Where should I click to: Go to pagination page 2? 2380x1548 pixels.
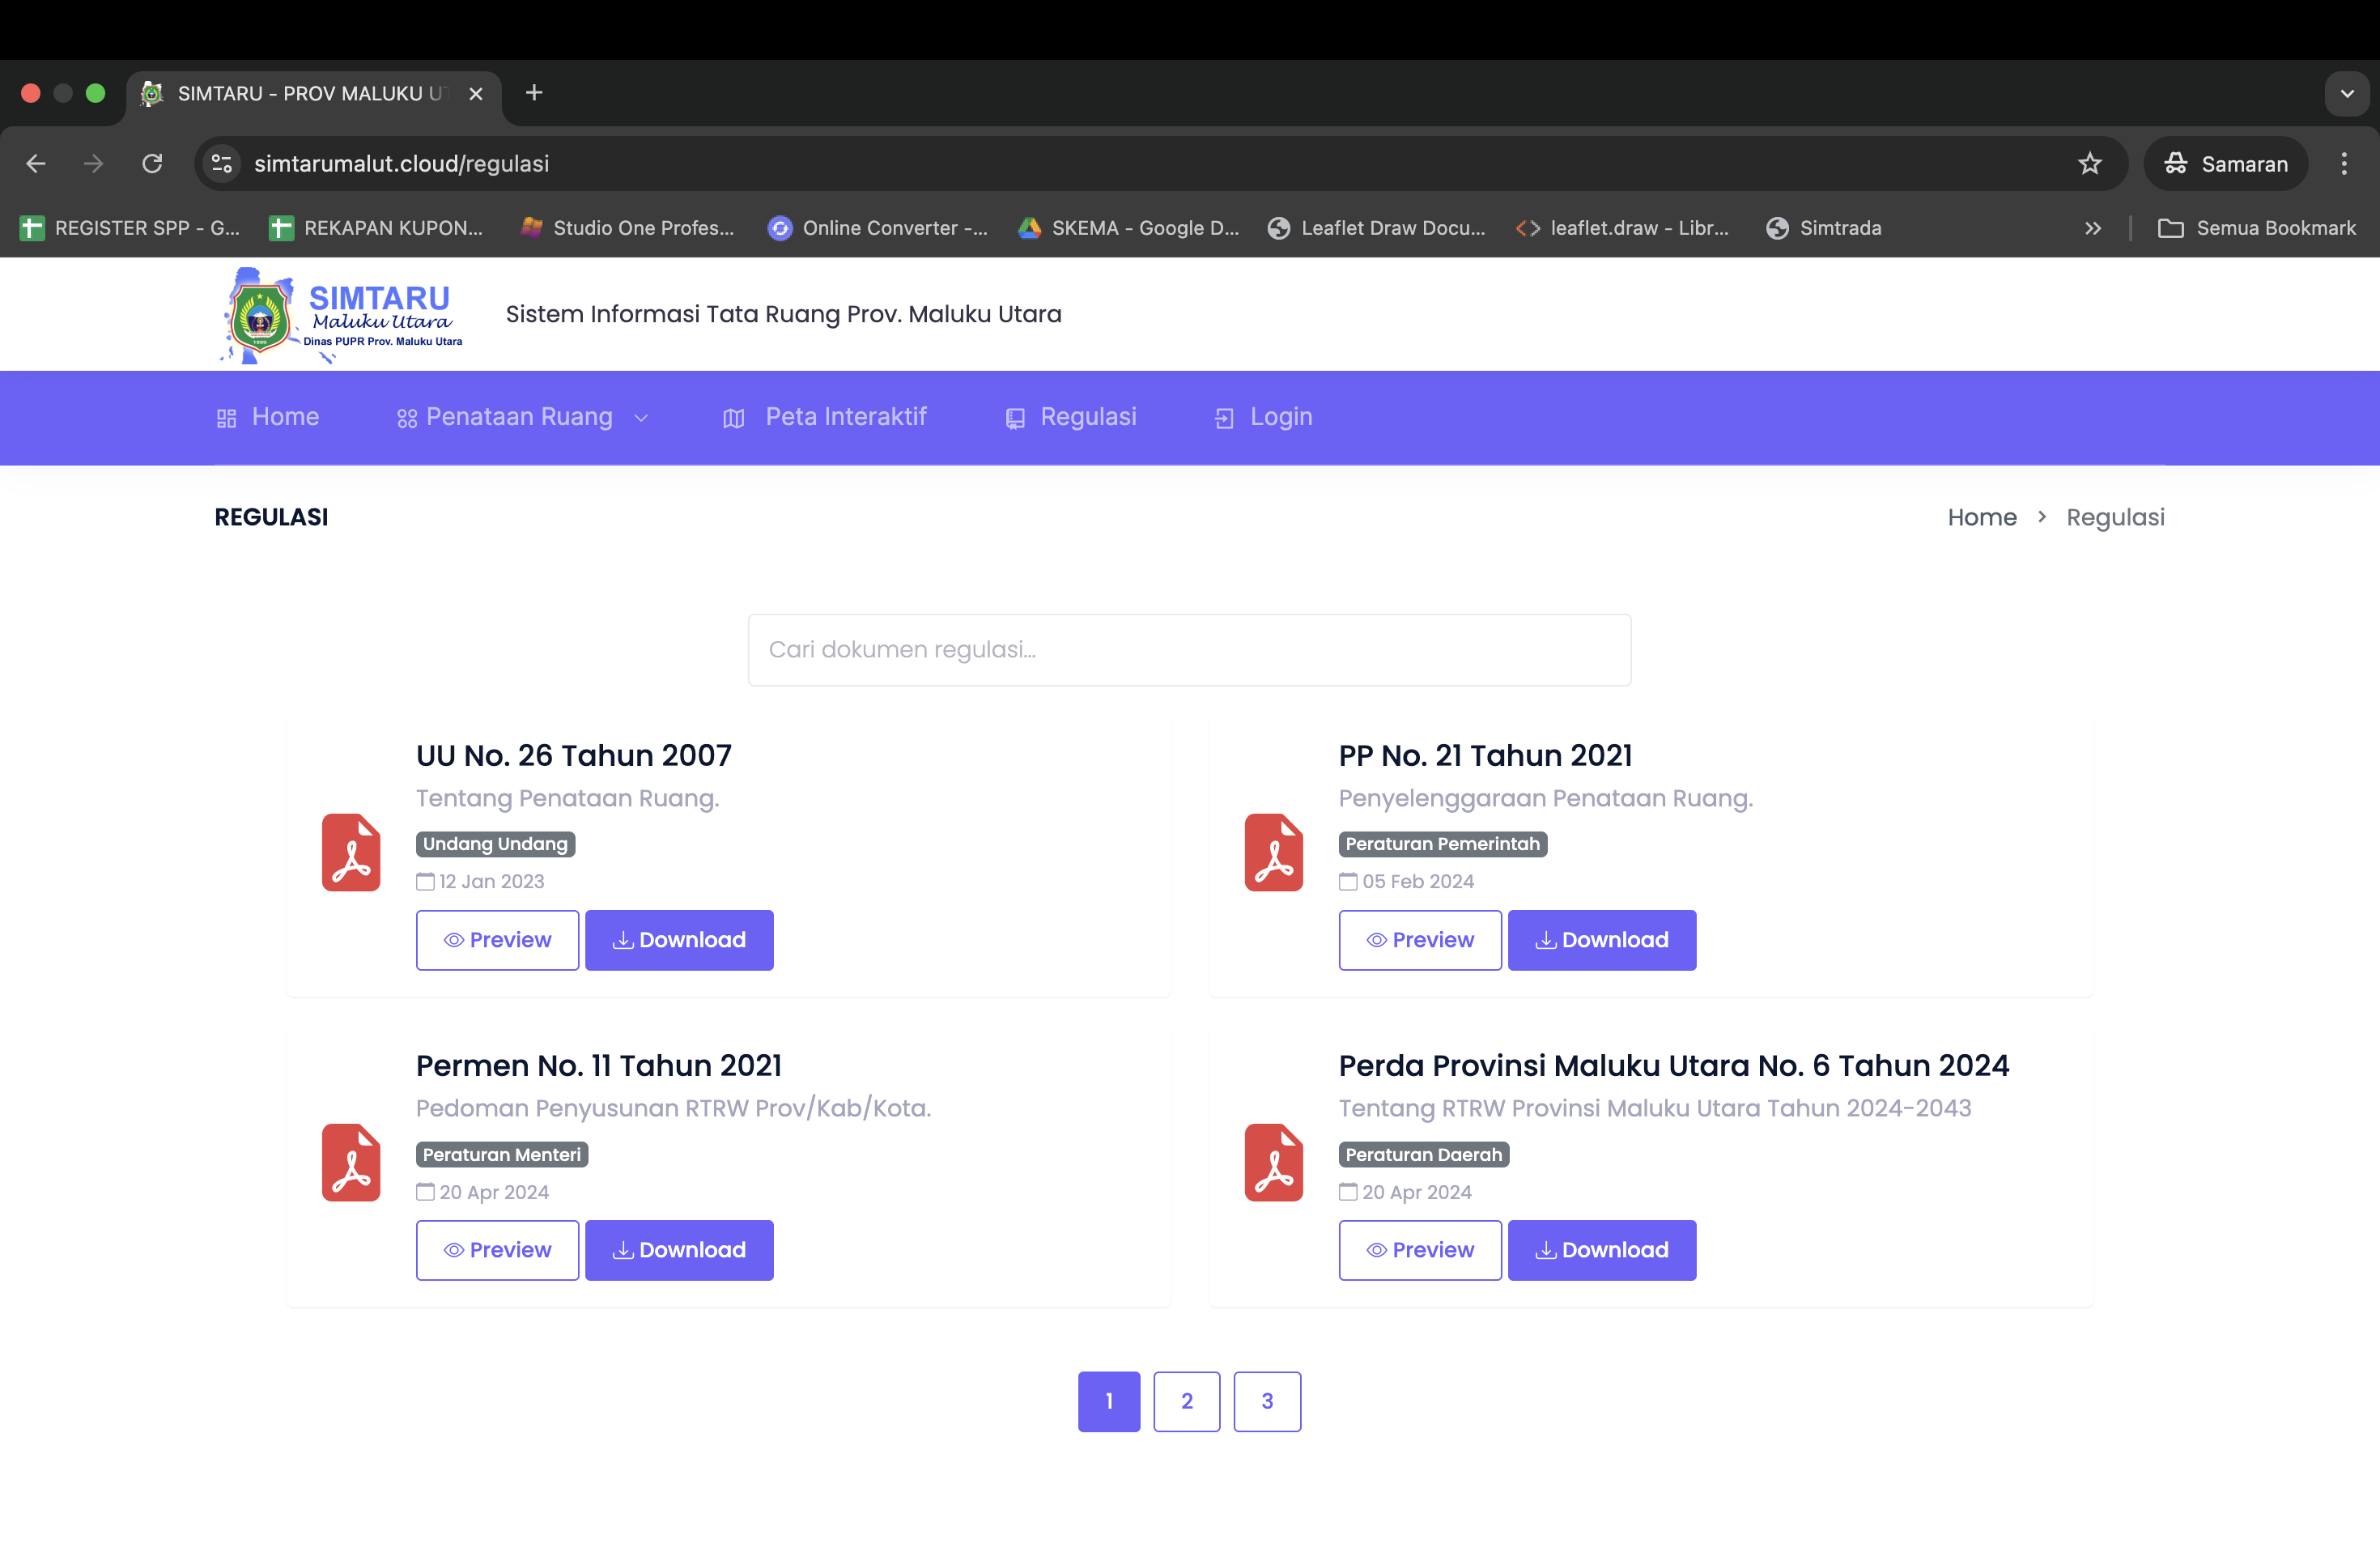[x=1186, y=1401]
